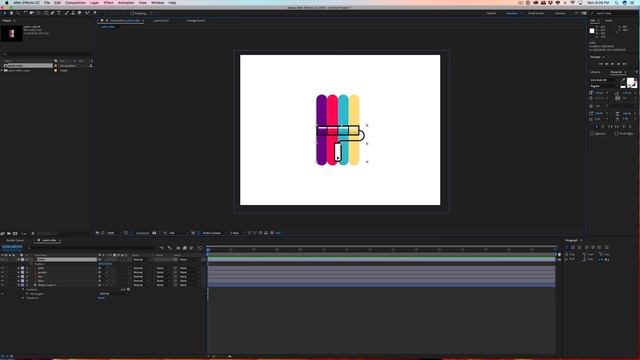
Task: Click the Search Help field
Action: [614, 13]
